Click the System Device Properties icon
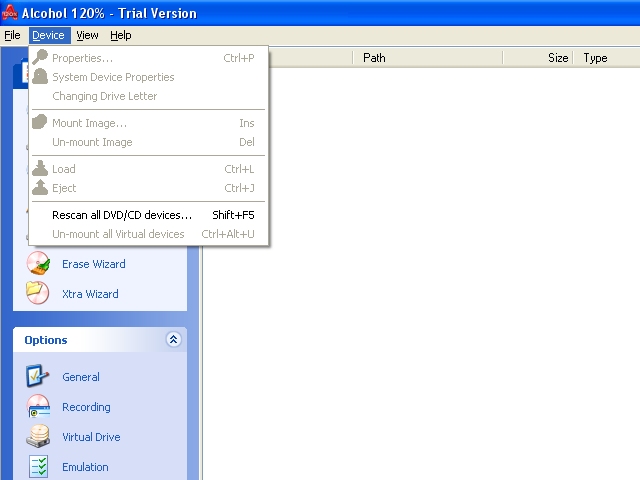The image size is (640, 480). pyautogui.click(x=40, y=76)
